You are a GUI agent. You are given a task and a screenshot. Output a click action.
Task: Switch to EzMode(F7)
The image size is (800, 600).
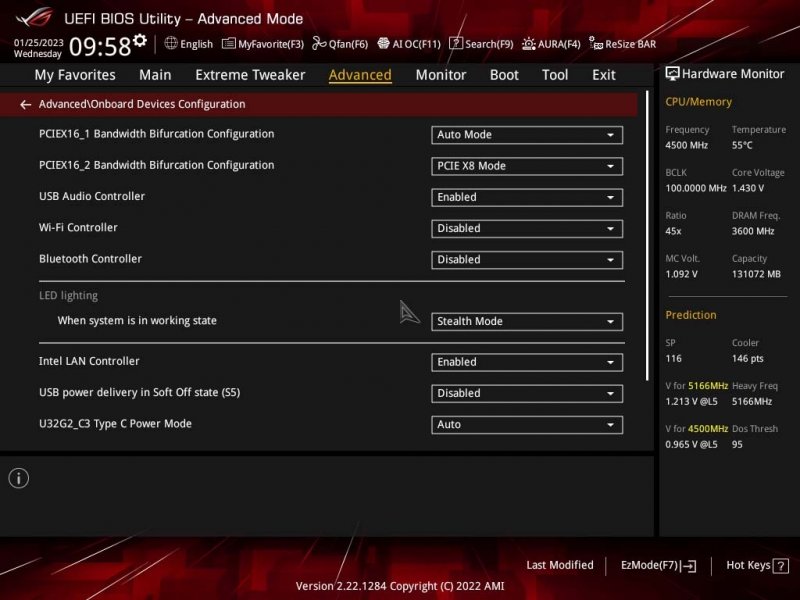point(658,565)
